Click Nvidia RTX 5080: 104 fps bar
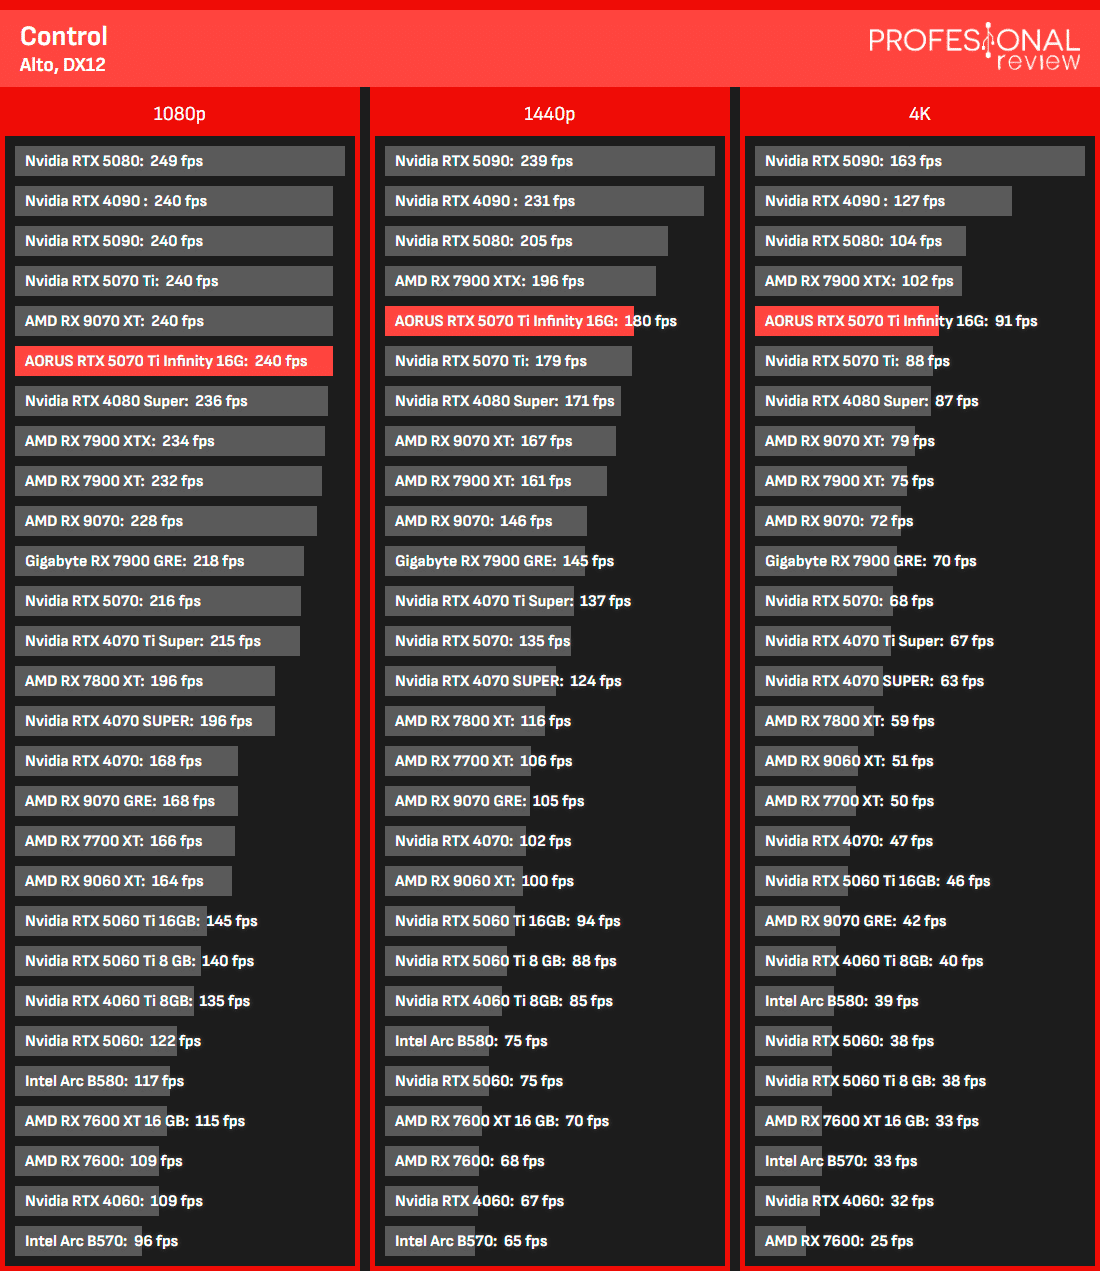Screen dimensions: 1100x1271 [860, 241]
